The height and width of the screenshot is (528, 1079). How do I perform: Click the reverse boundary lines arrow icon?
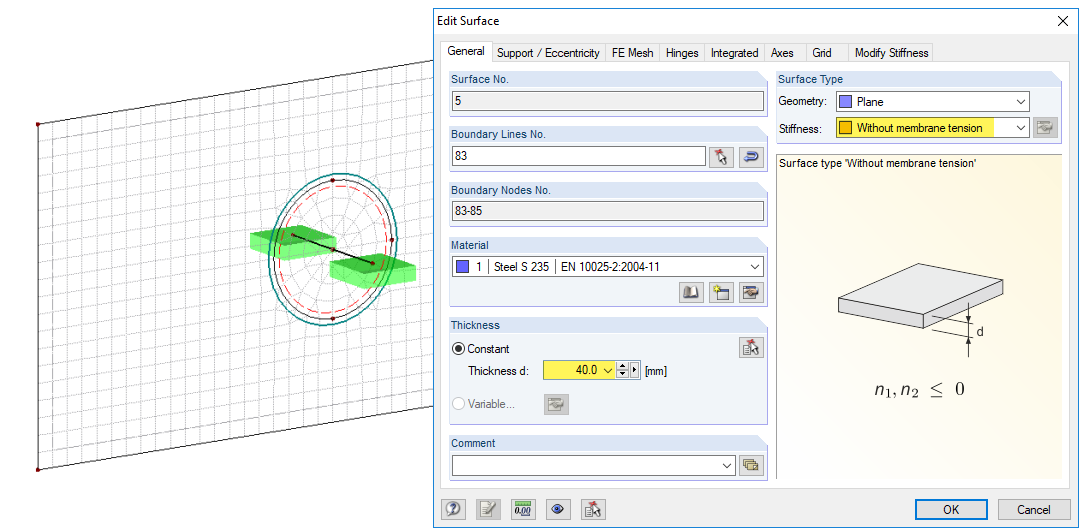[751, 157]
